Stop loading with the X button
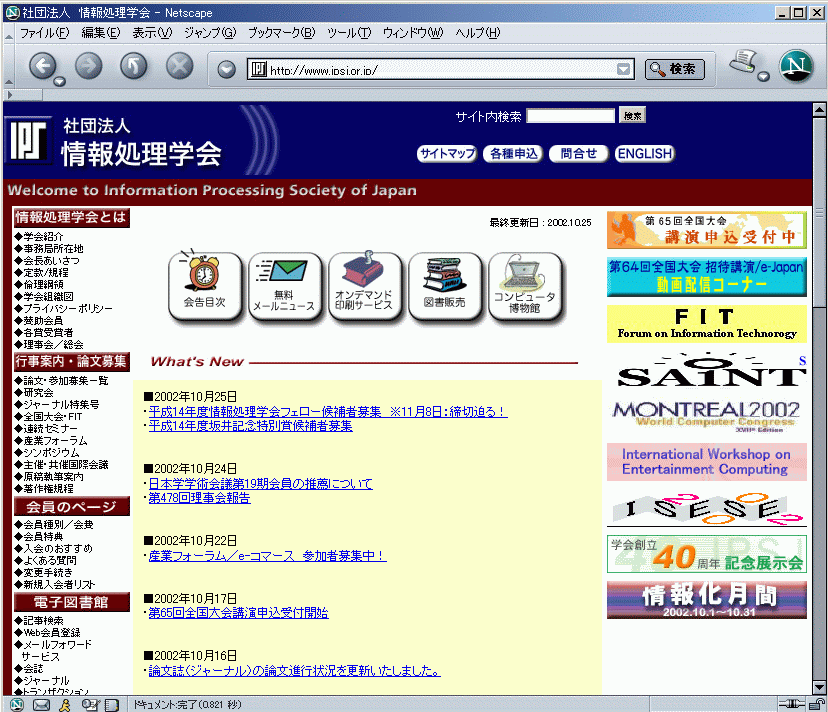828x712 pixels. pyautogui.click(x=180, y=67)
